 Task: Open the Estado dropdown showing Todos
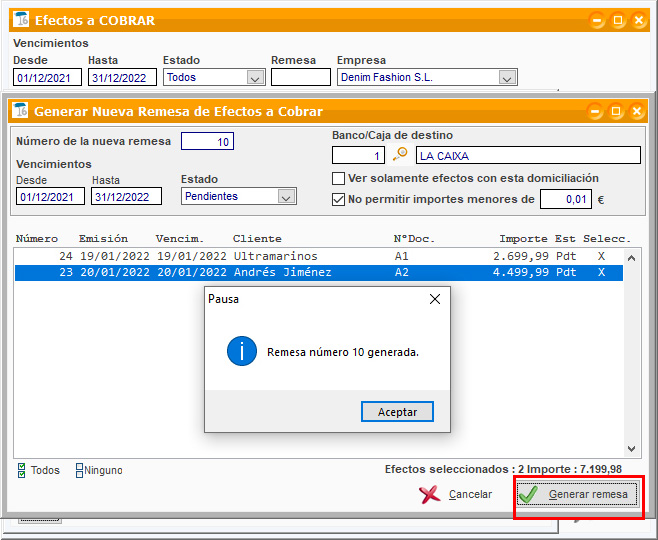(254, 77)
